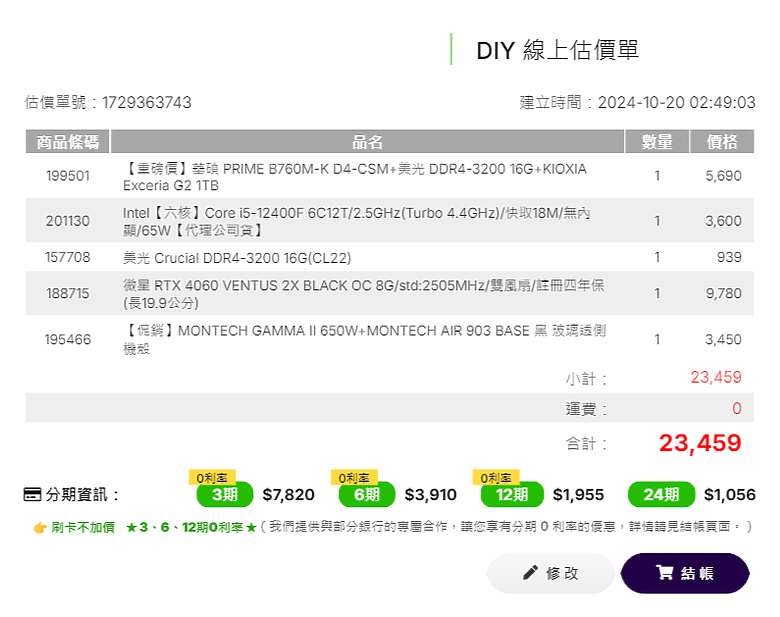Select the 3期 installment badge
This screenshot has width=780, height=617.
coord(225,495)
